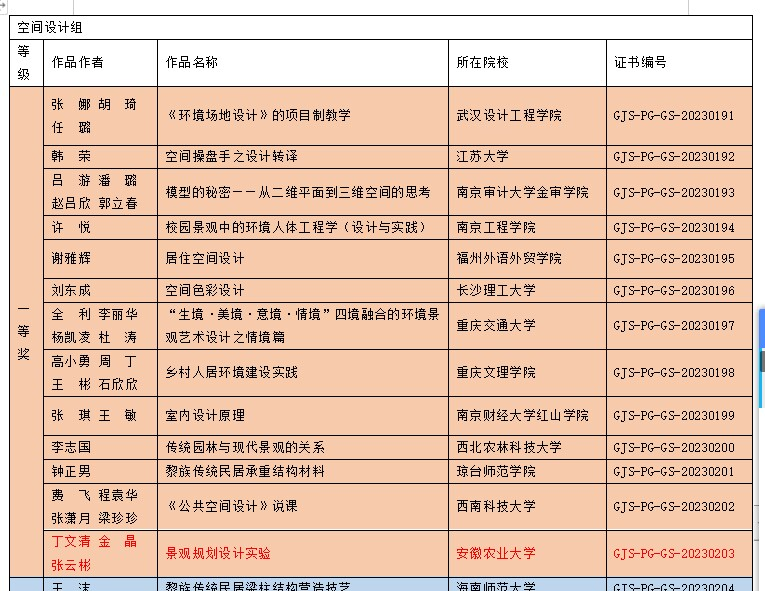Image resolution: width=765 pixels, height=591 pixels.
Task: Select the 作品作者 column header
Action: pyautogui.click(x=77, y=62)
